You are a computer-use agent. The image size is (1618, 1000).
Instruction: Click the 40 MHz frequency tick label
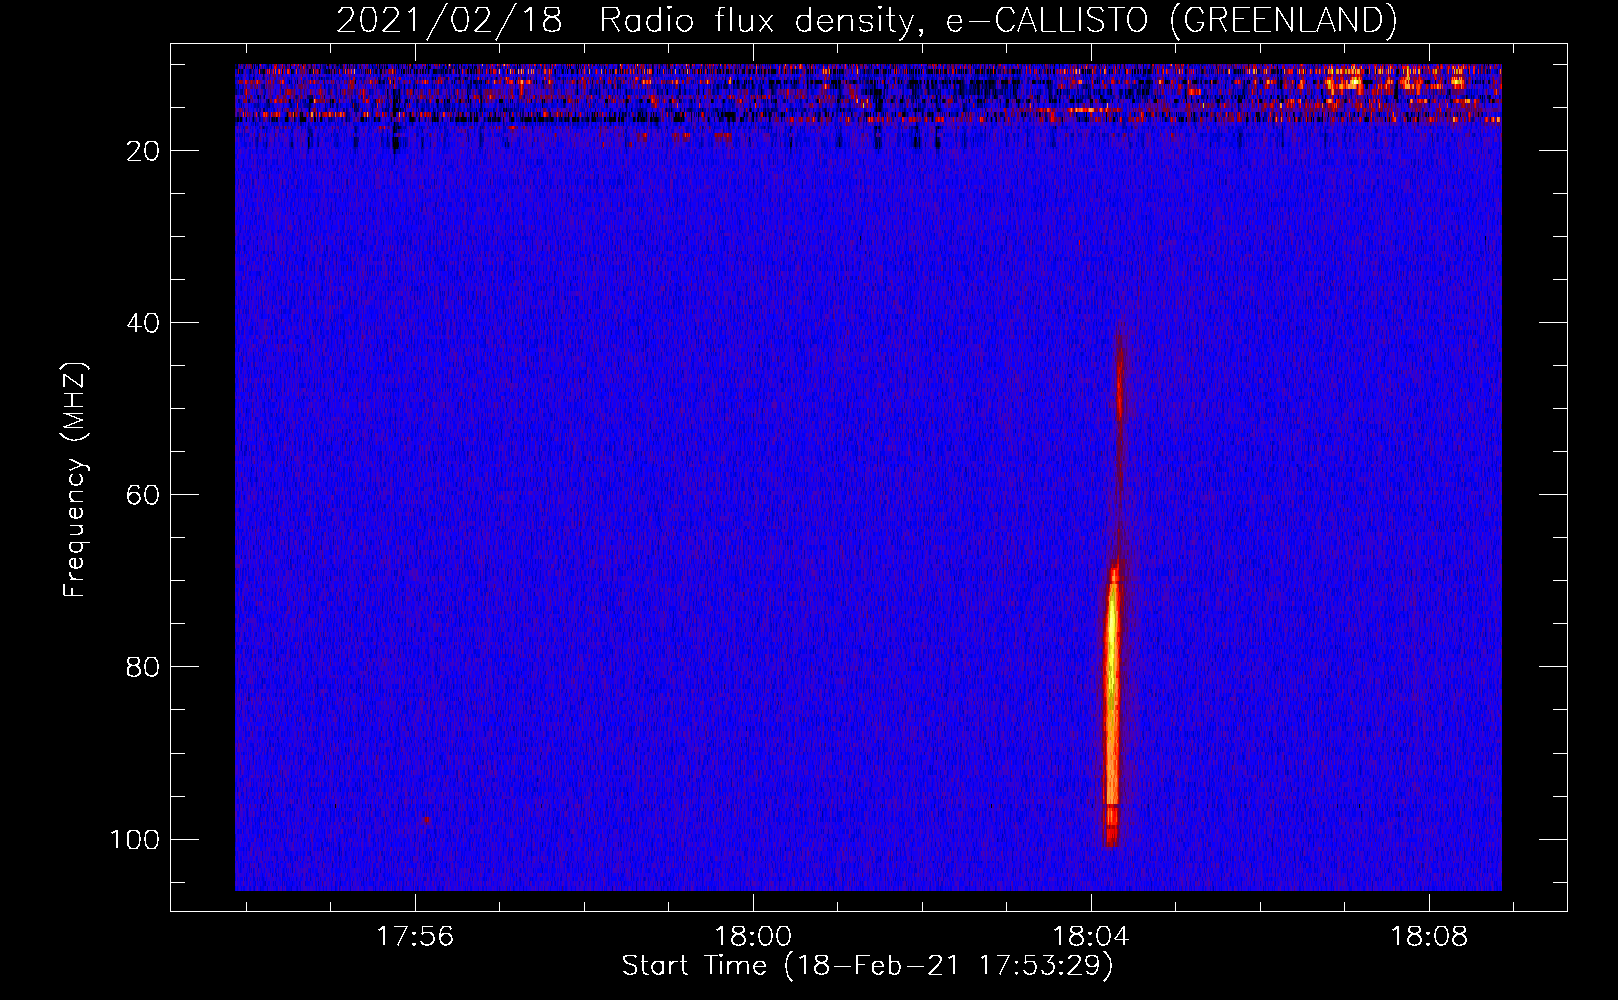click(144, 323)
